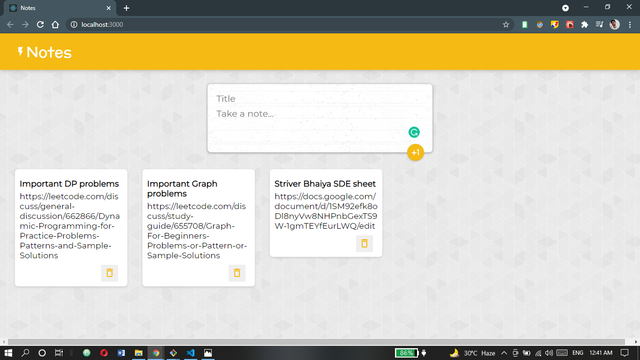Open the media control queue icon
Viewport: 640px width, 360px height.
(599, 24)
